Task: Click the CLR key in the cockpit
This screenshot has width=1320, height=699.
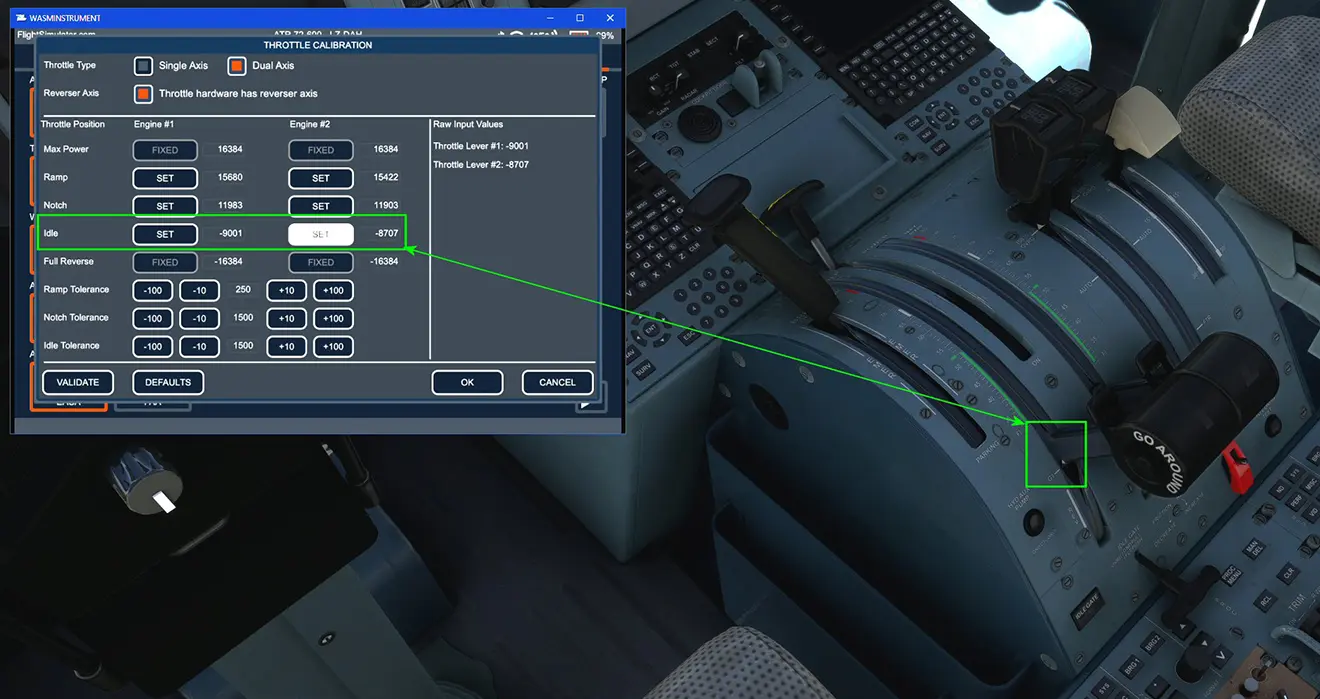Action: click(1288, 573)
